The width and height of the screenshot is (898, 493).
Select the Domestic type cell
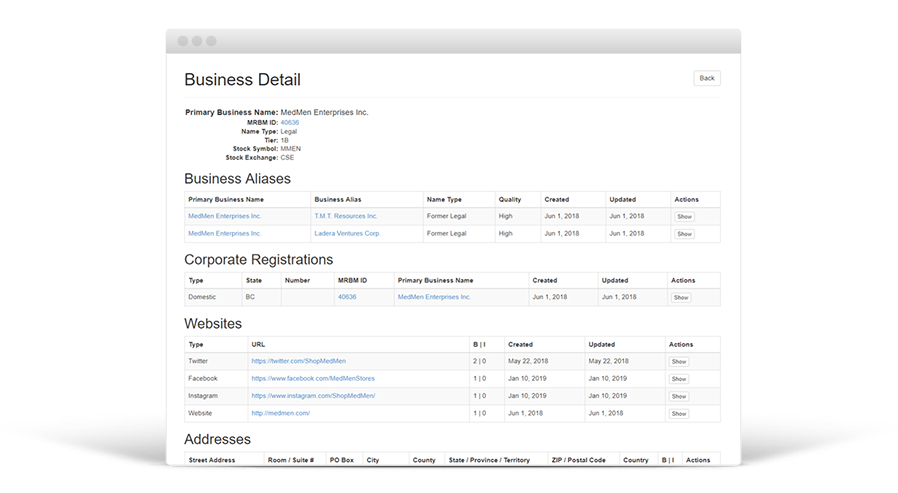tap(202, 297)
